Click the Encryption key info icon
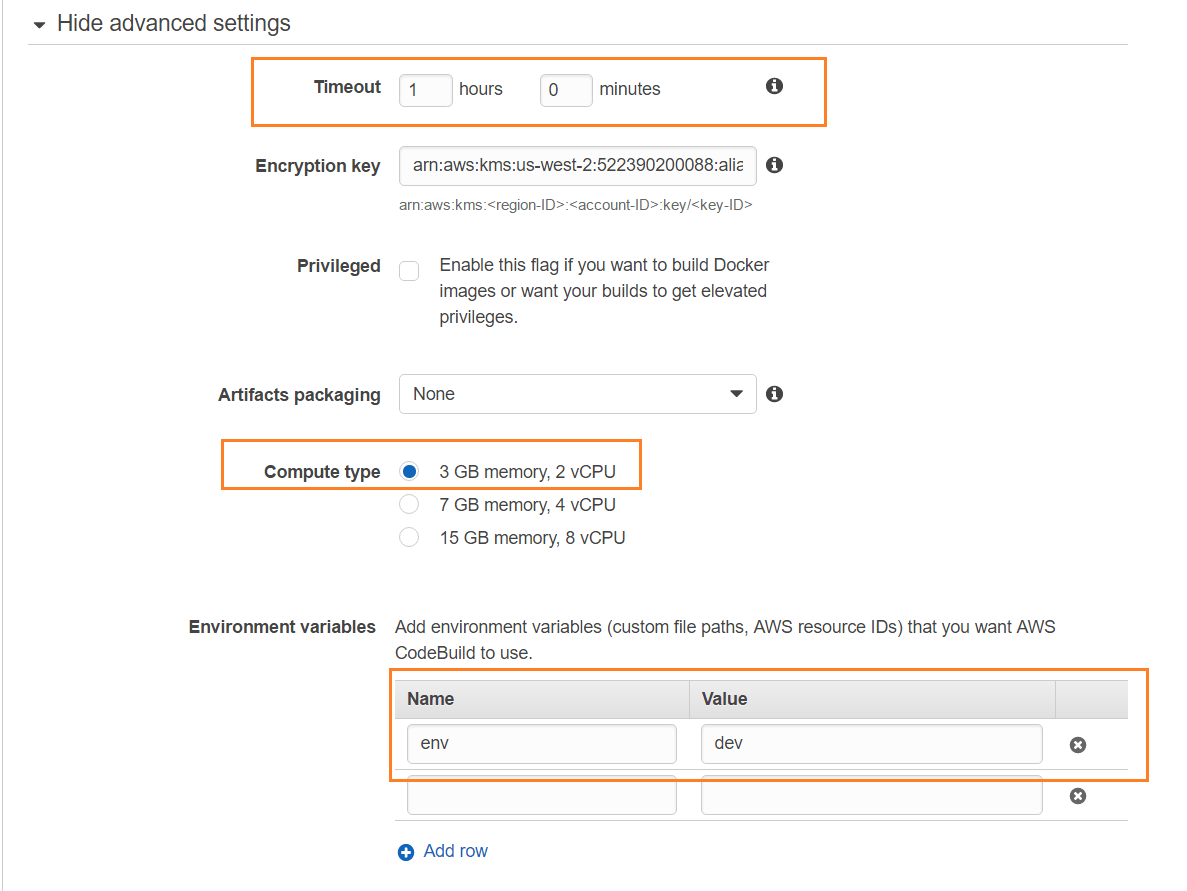1187x891 pixels. [774, 165]
